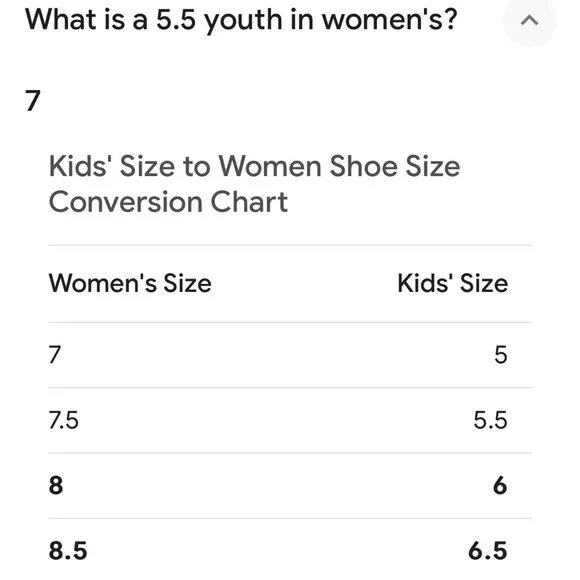Select women's size 7 cell
The width and height of the screenshot is (580, 580).
click(x=55, y=354)
